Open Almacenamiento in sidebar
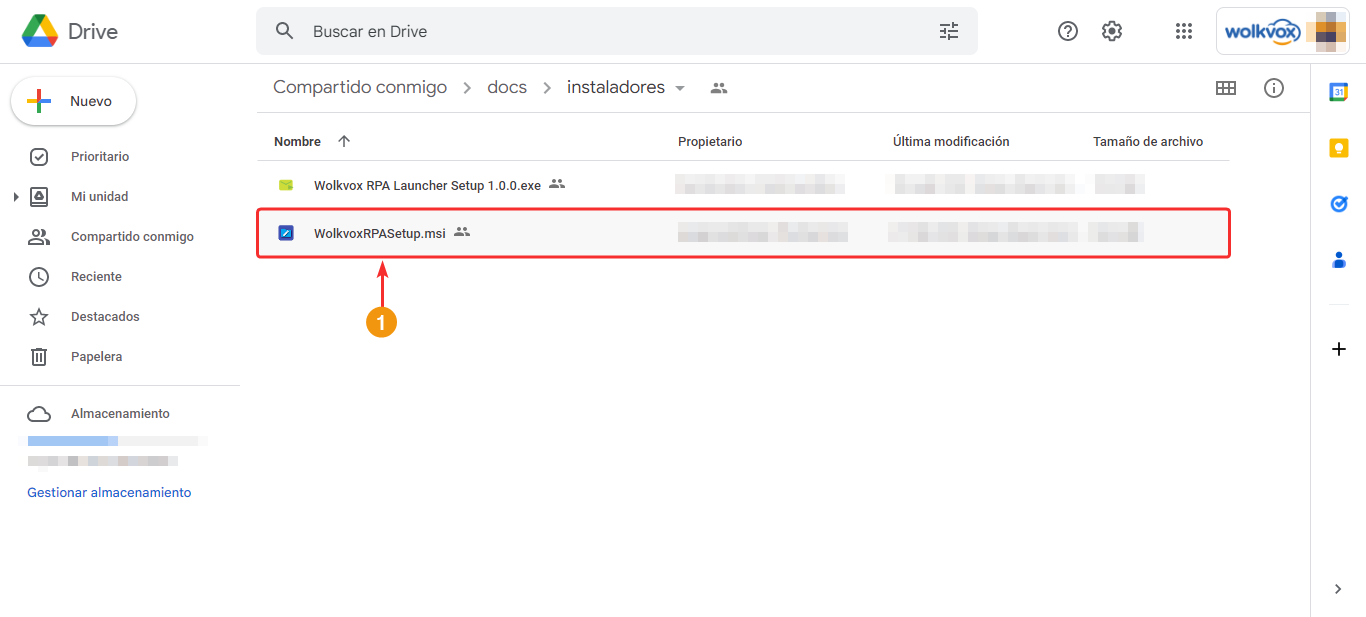 tap(120, 414)
